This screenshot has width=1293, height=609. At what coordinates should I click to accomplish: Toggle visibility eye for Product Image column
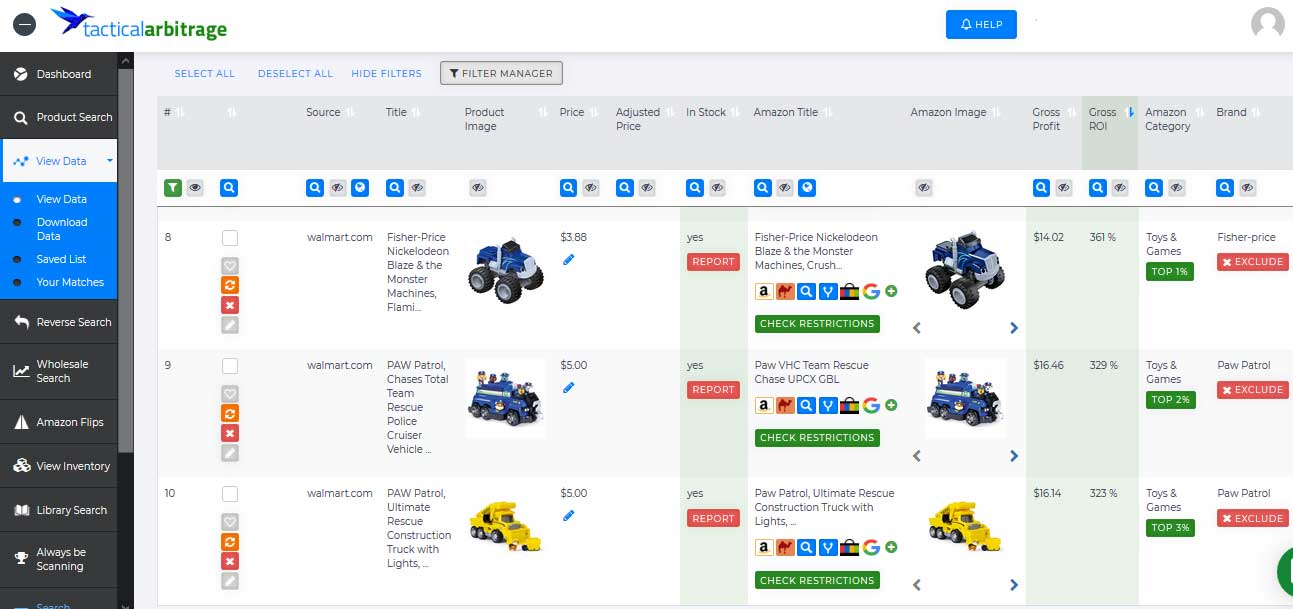pyautogui.click(x=478, y=187)
